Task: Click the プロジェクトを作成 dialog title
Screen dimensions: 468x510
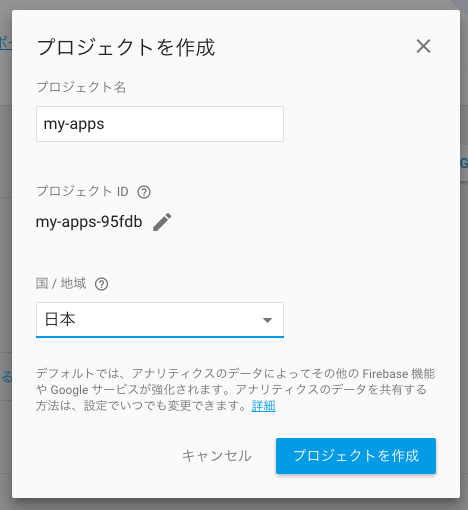Action: [x=126, y=47]
